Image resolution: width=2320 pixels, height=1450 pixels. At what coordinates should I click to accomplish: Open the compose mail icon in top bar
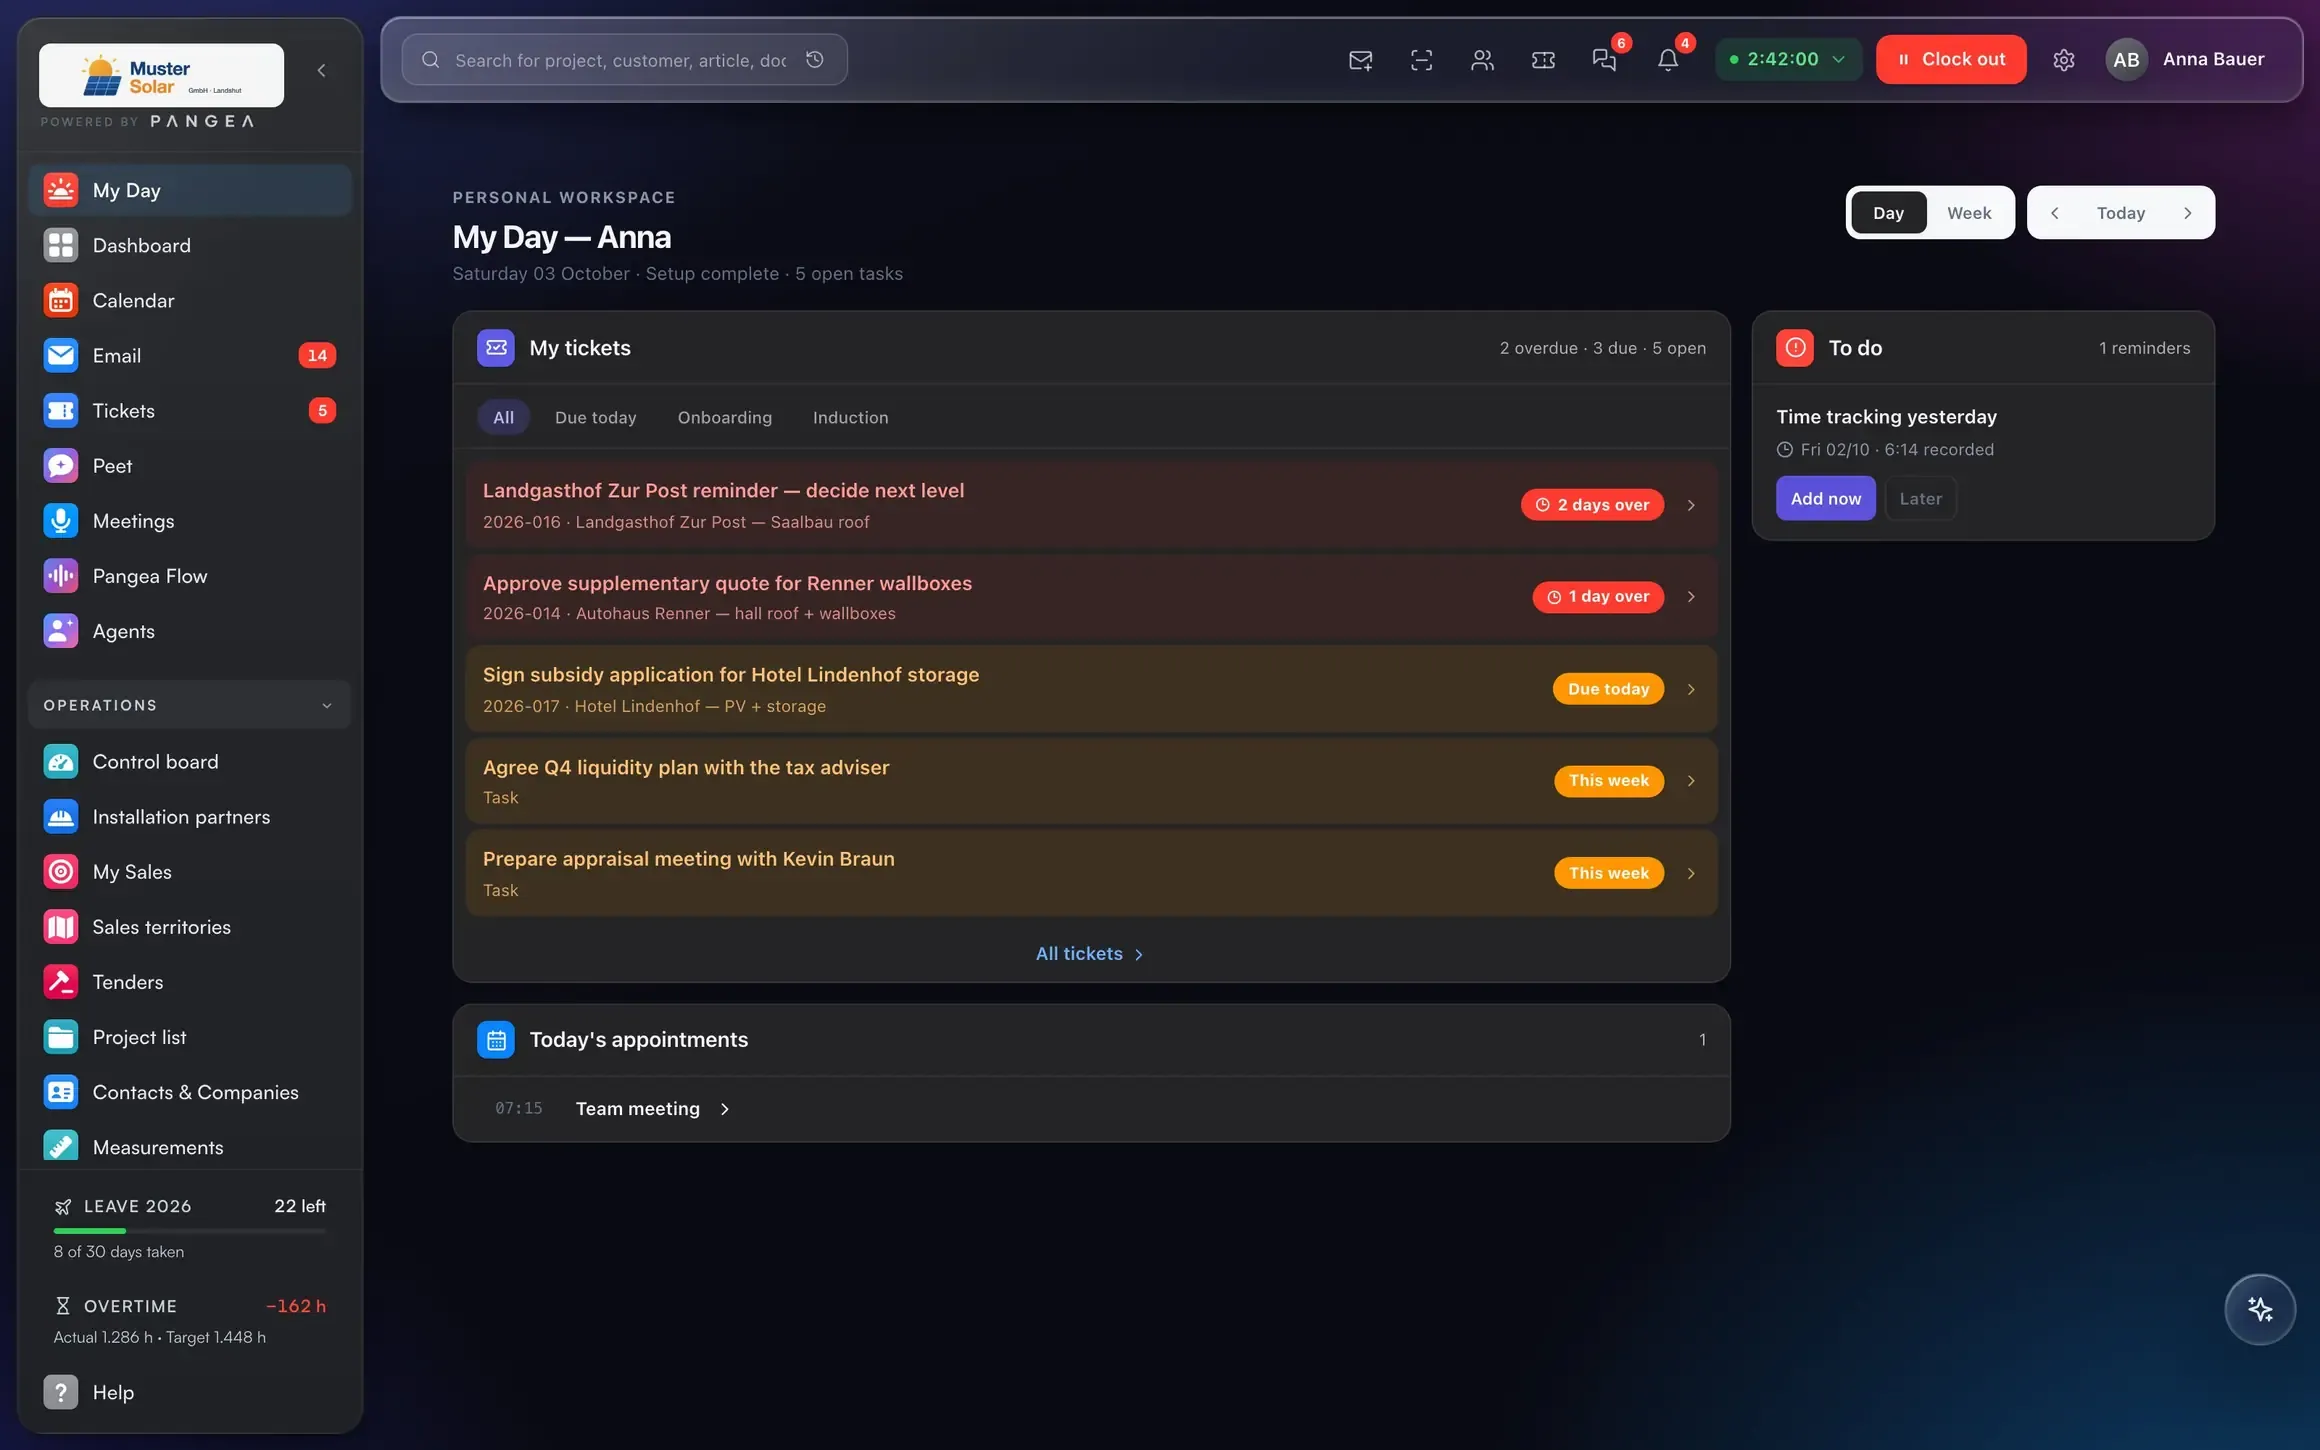(1360, 60)
